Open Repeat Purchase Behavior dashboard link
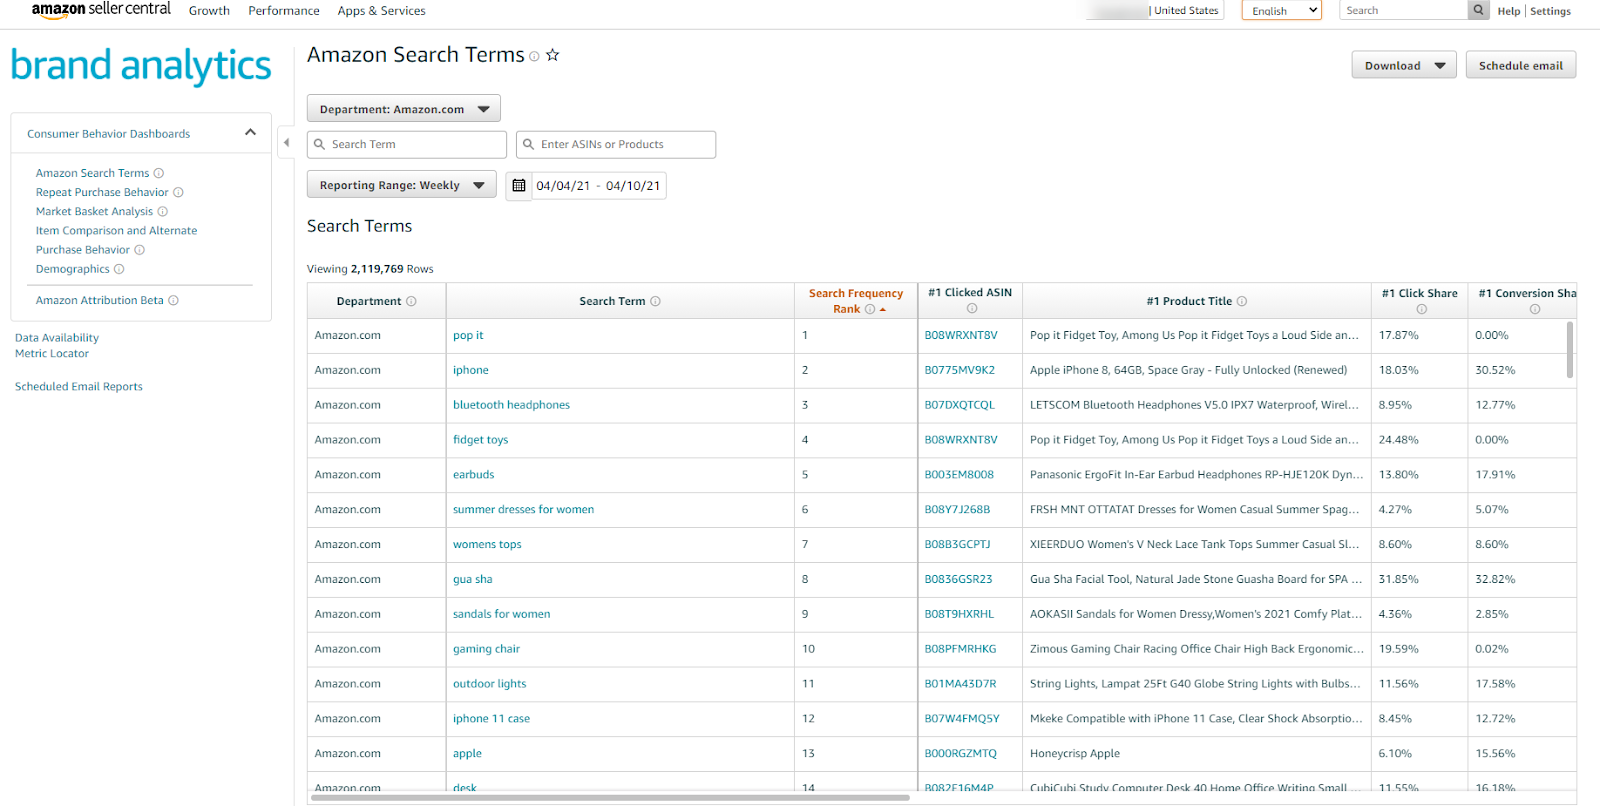 coord(102,192)
